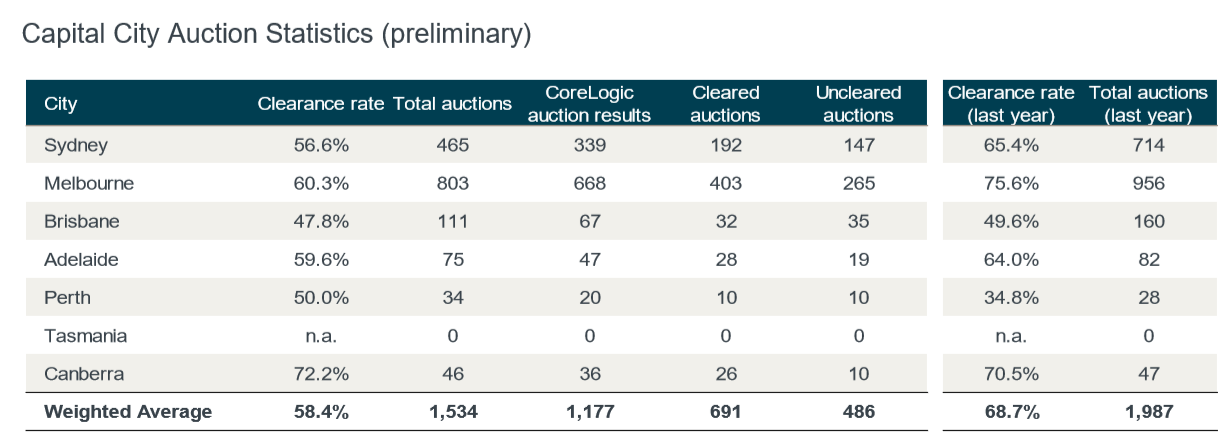Click the Clearance rate column header

point(320,104)
